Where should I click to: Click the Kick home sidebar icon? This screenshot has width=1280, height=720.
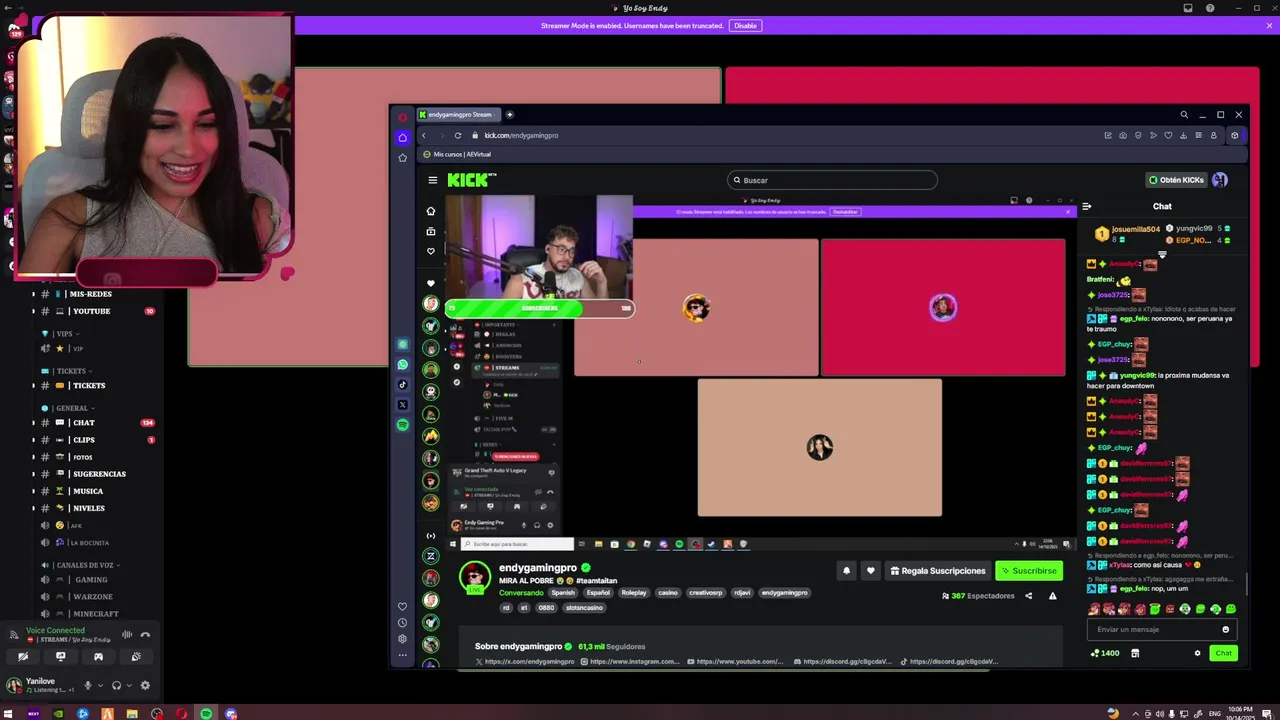(431, 211)
